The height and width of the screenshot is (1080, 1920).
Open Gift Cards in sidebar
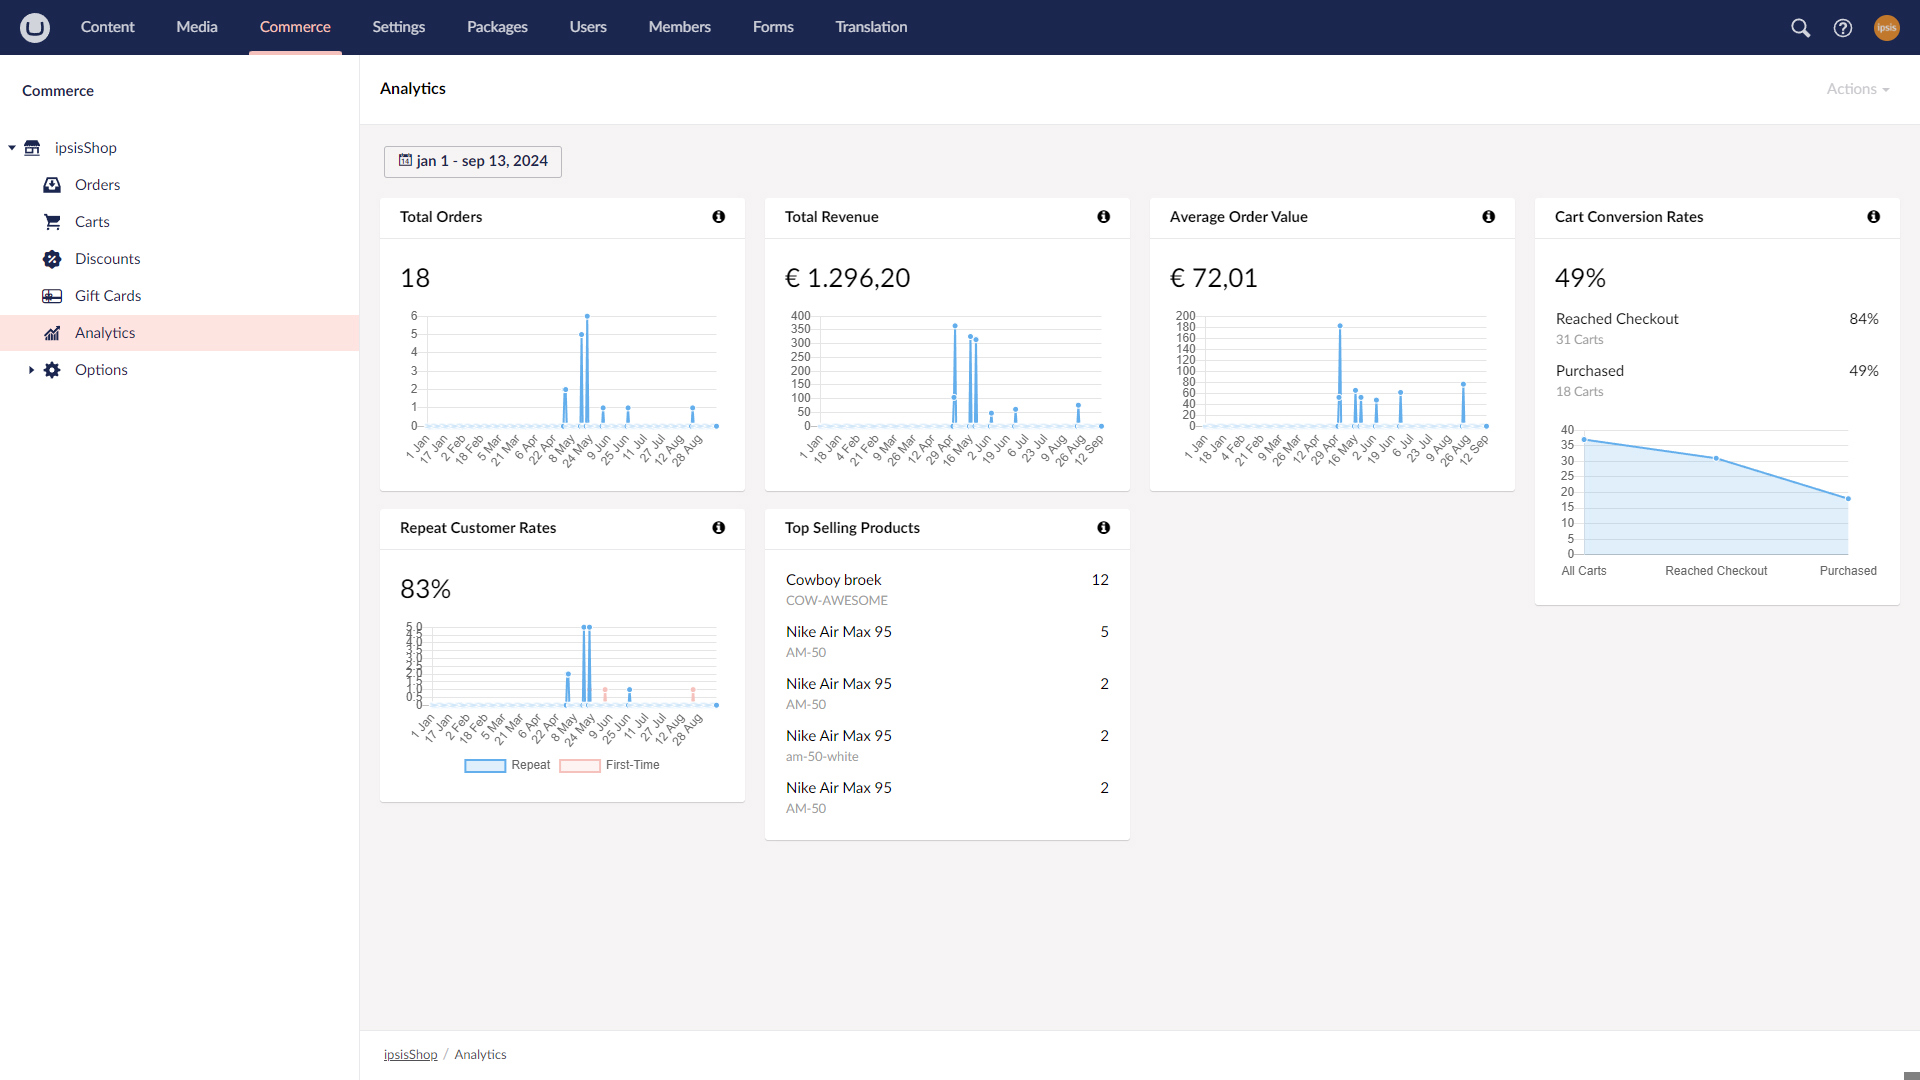click(107, 296)
